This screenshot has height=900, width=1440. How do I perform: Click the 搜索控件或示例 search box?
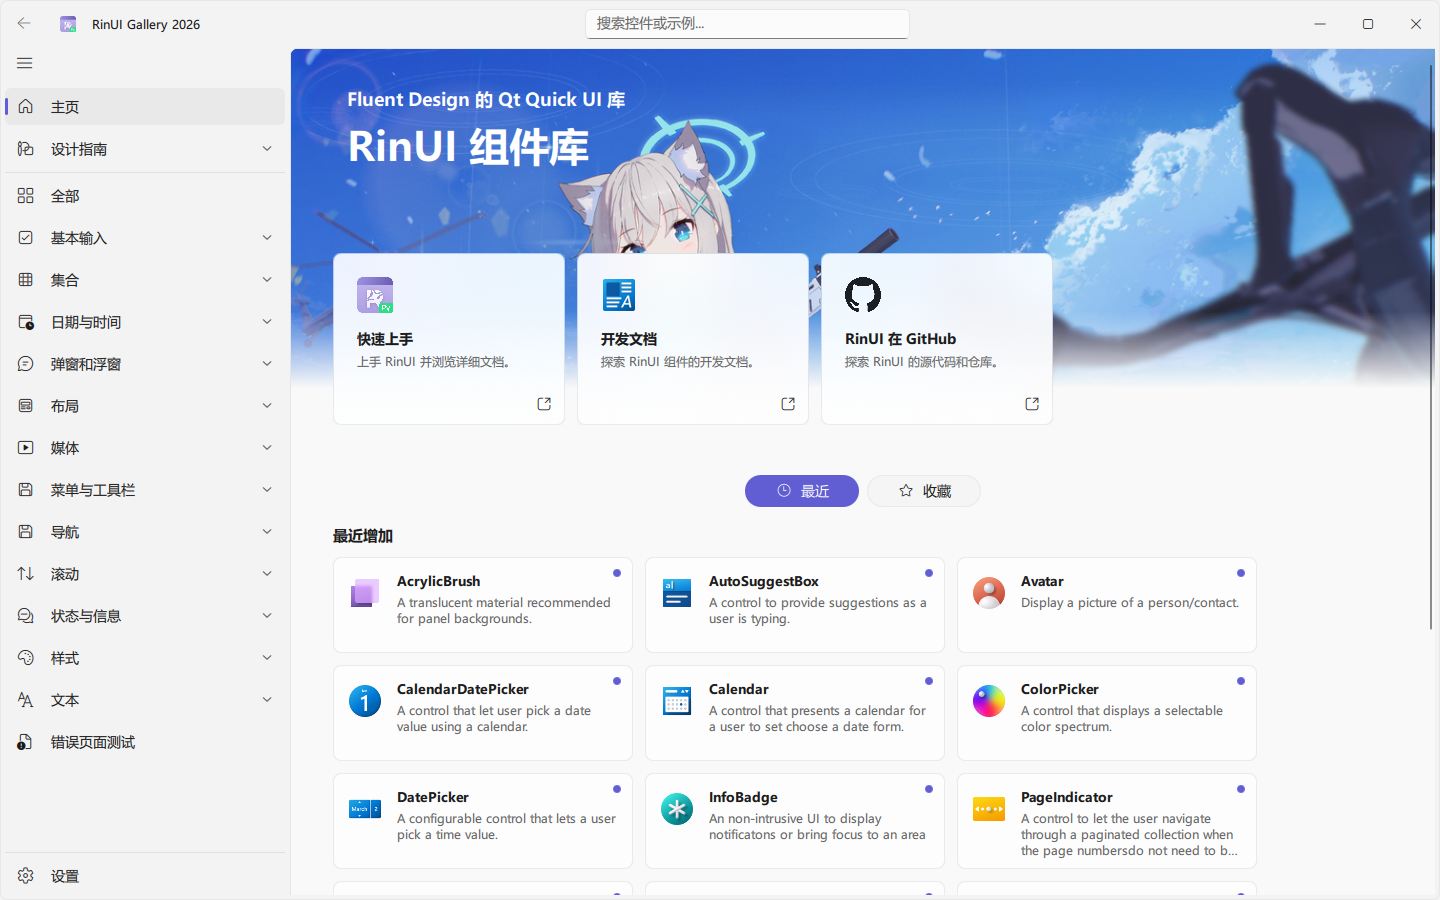(747, 24)
